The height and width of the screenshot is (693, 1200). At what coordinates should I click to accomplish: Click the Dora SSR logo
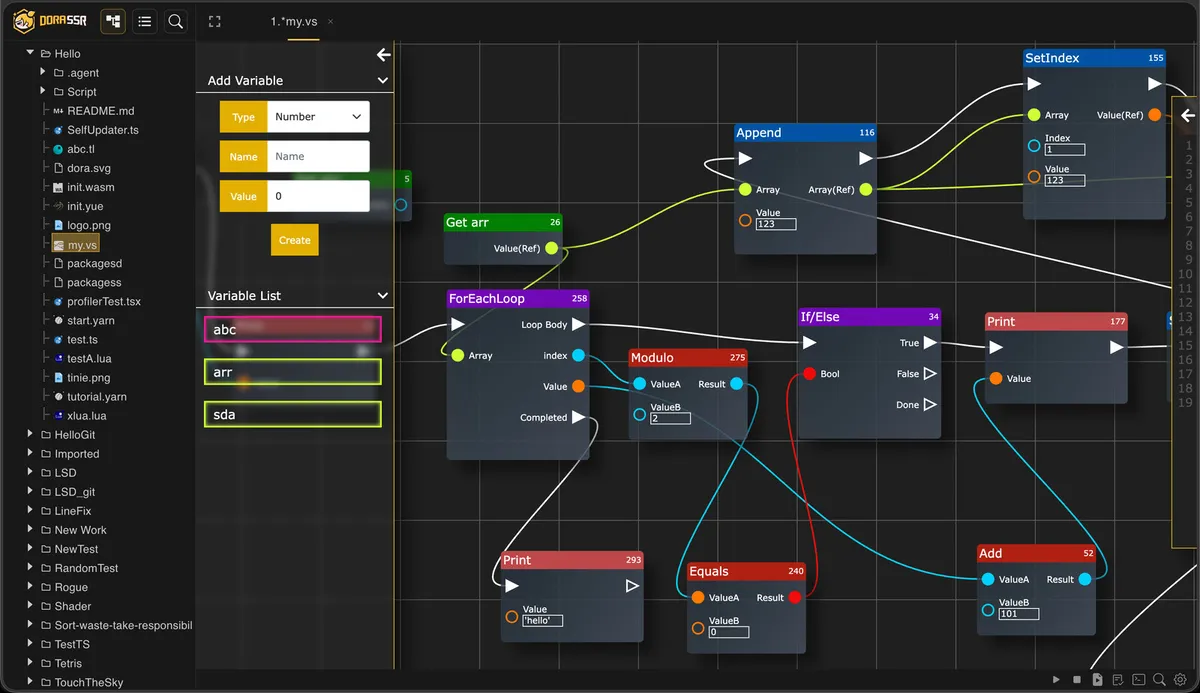[x=52, y=21]
